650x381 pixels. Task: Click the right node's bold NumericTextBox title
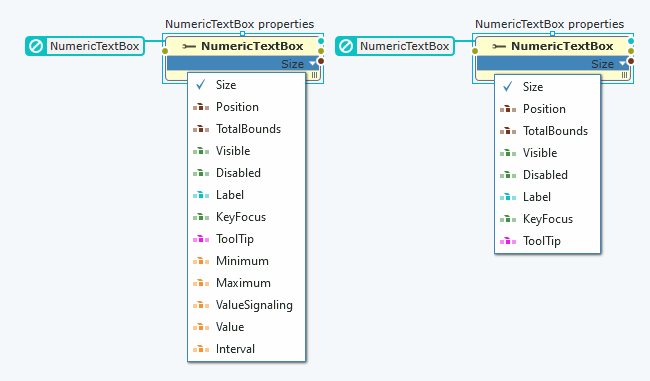click(x=562, y=46)
